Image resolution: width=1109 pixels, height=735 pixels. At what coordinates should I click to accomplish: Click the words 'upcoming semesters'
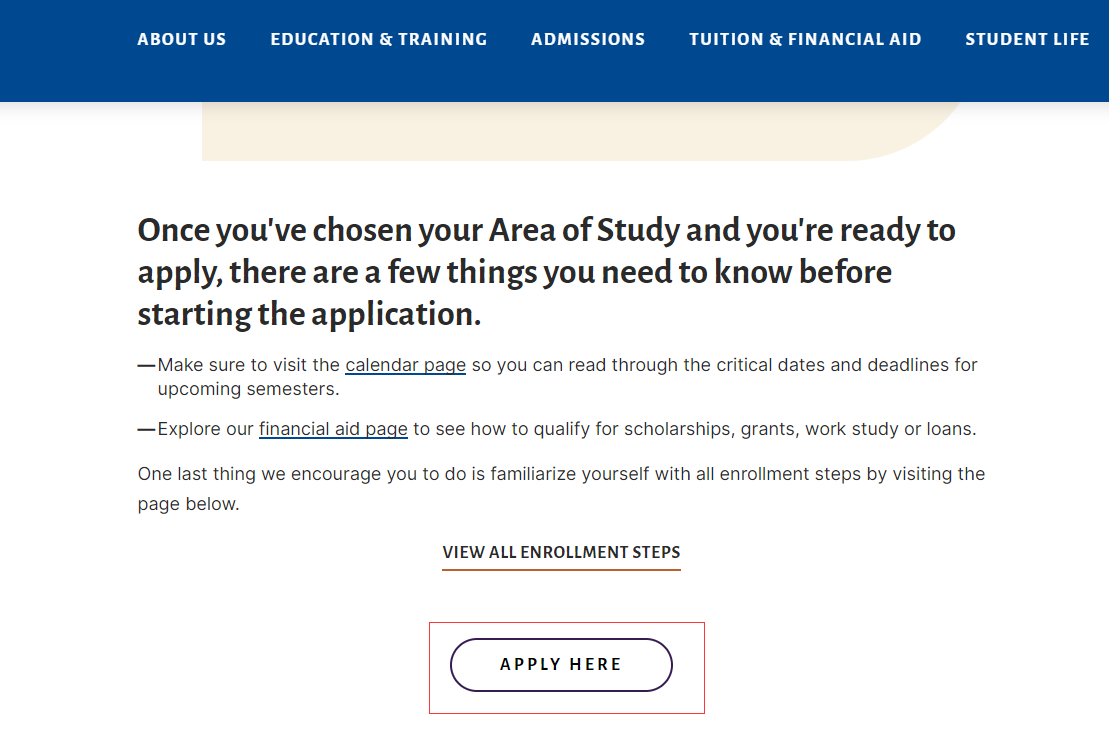(248, 389)
